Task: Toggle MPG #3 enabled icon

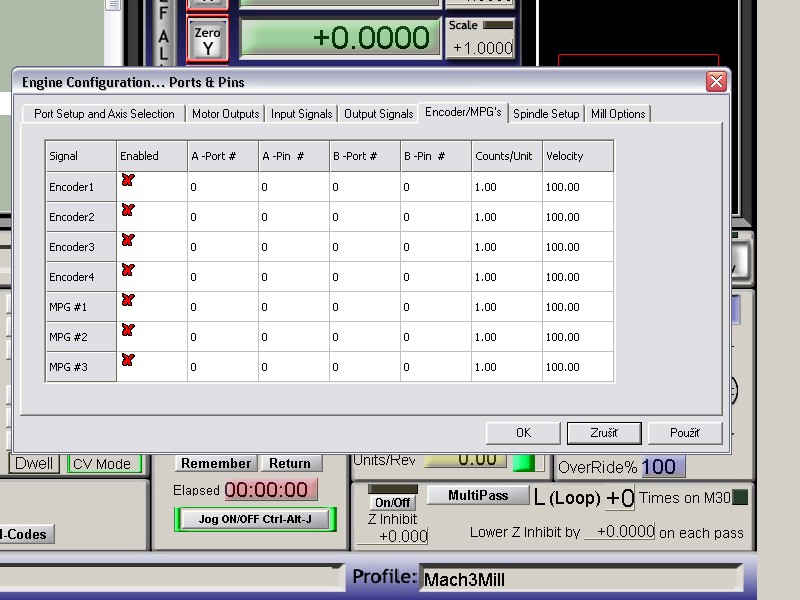Action: pyautogui.click(x=128, y=361)
